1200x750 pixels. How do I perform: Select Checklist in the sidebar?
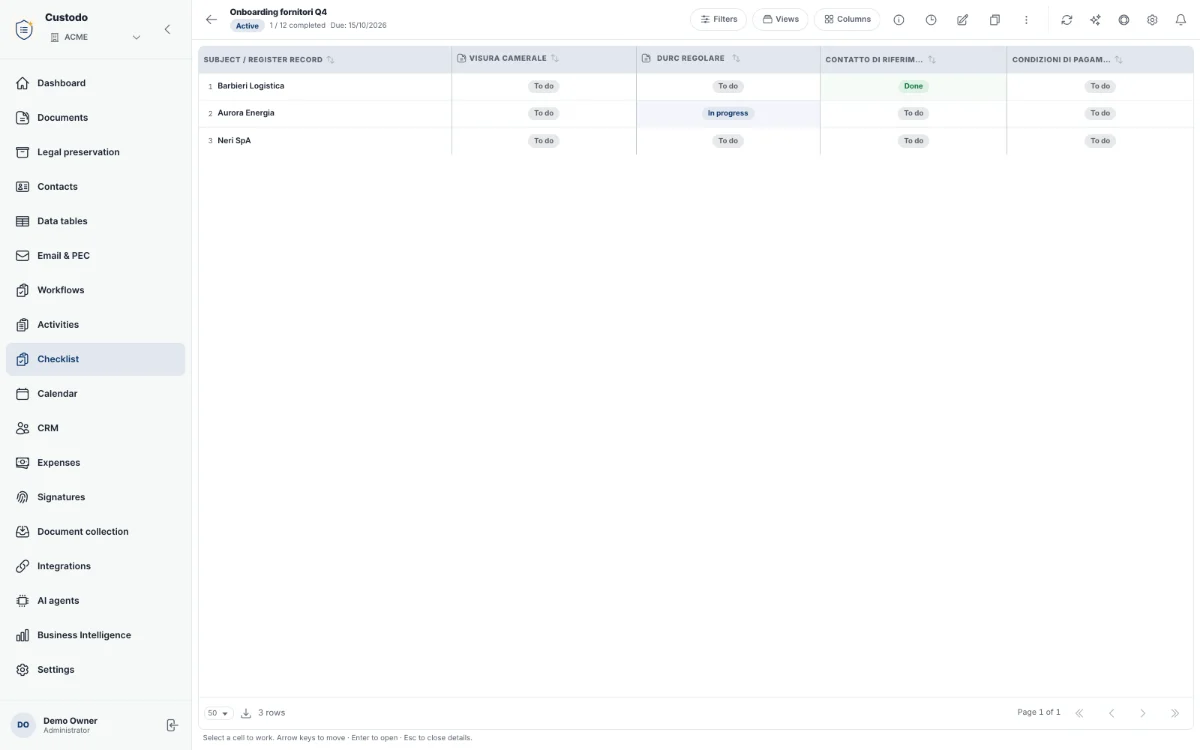pyautogui.click(x=95, y=359)
